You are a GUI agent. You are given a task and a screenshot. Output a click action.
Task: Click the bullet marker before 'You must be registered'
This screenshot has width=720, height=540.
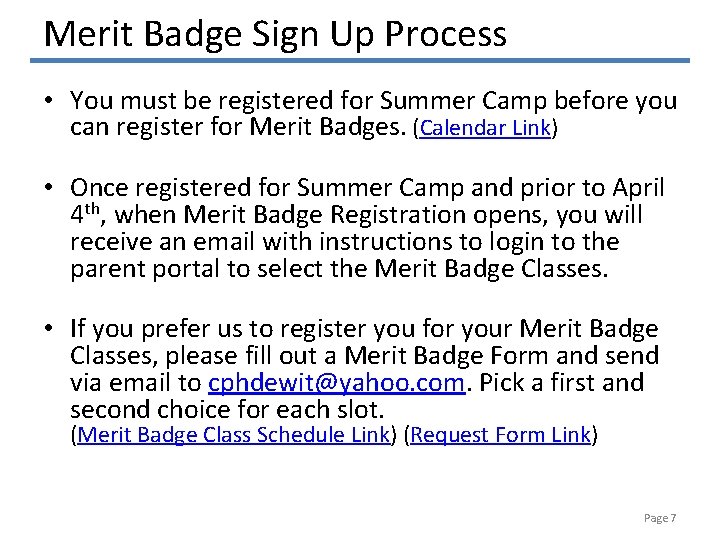pos(49,102)
